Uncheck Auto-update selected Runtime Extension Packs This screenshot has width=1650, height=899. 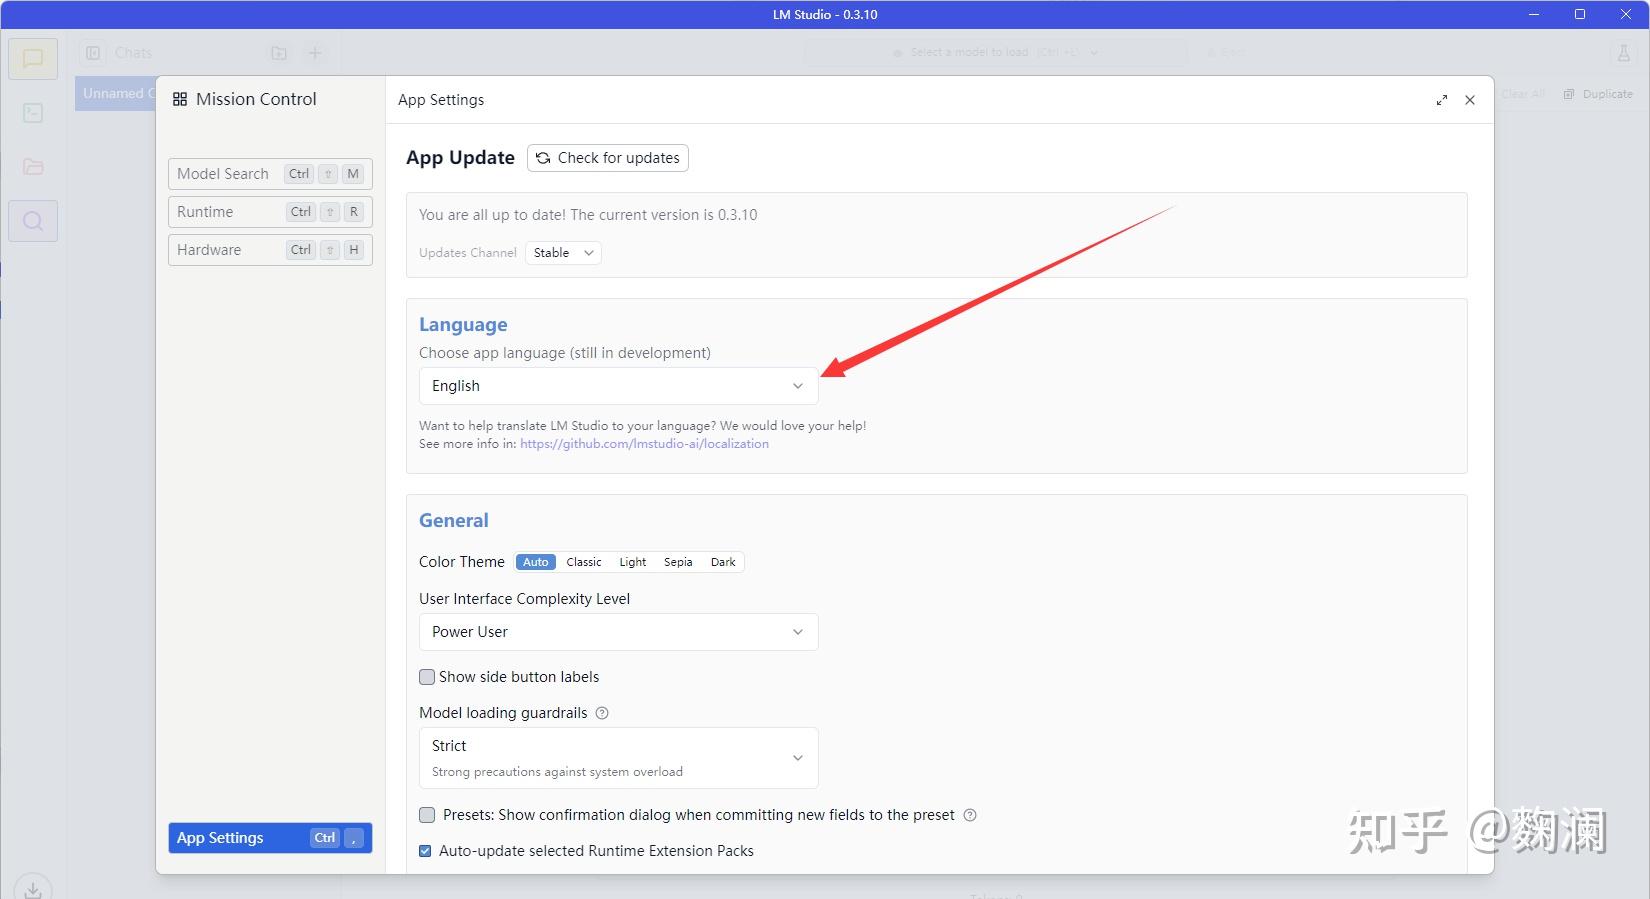tap(425, 851)
